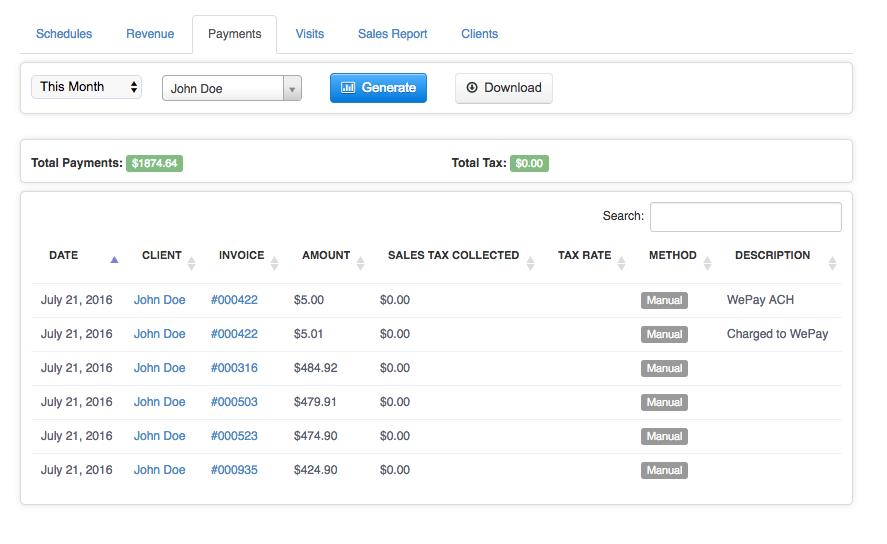Screen dimensions: 887x544
Task: Select the WePay ACH description text
Action: (760, 300)
